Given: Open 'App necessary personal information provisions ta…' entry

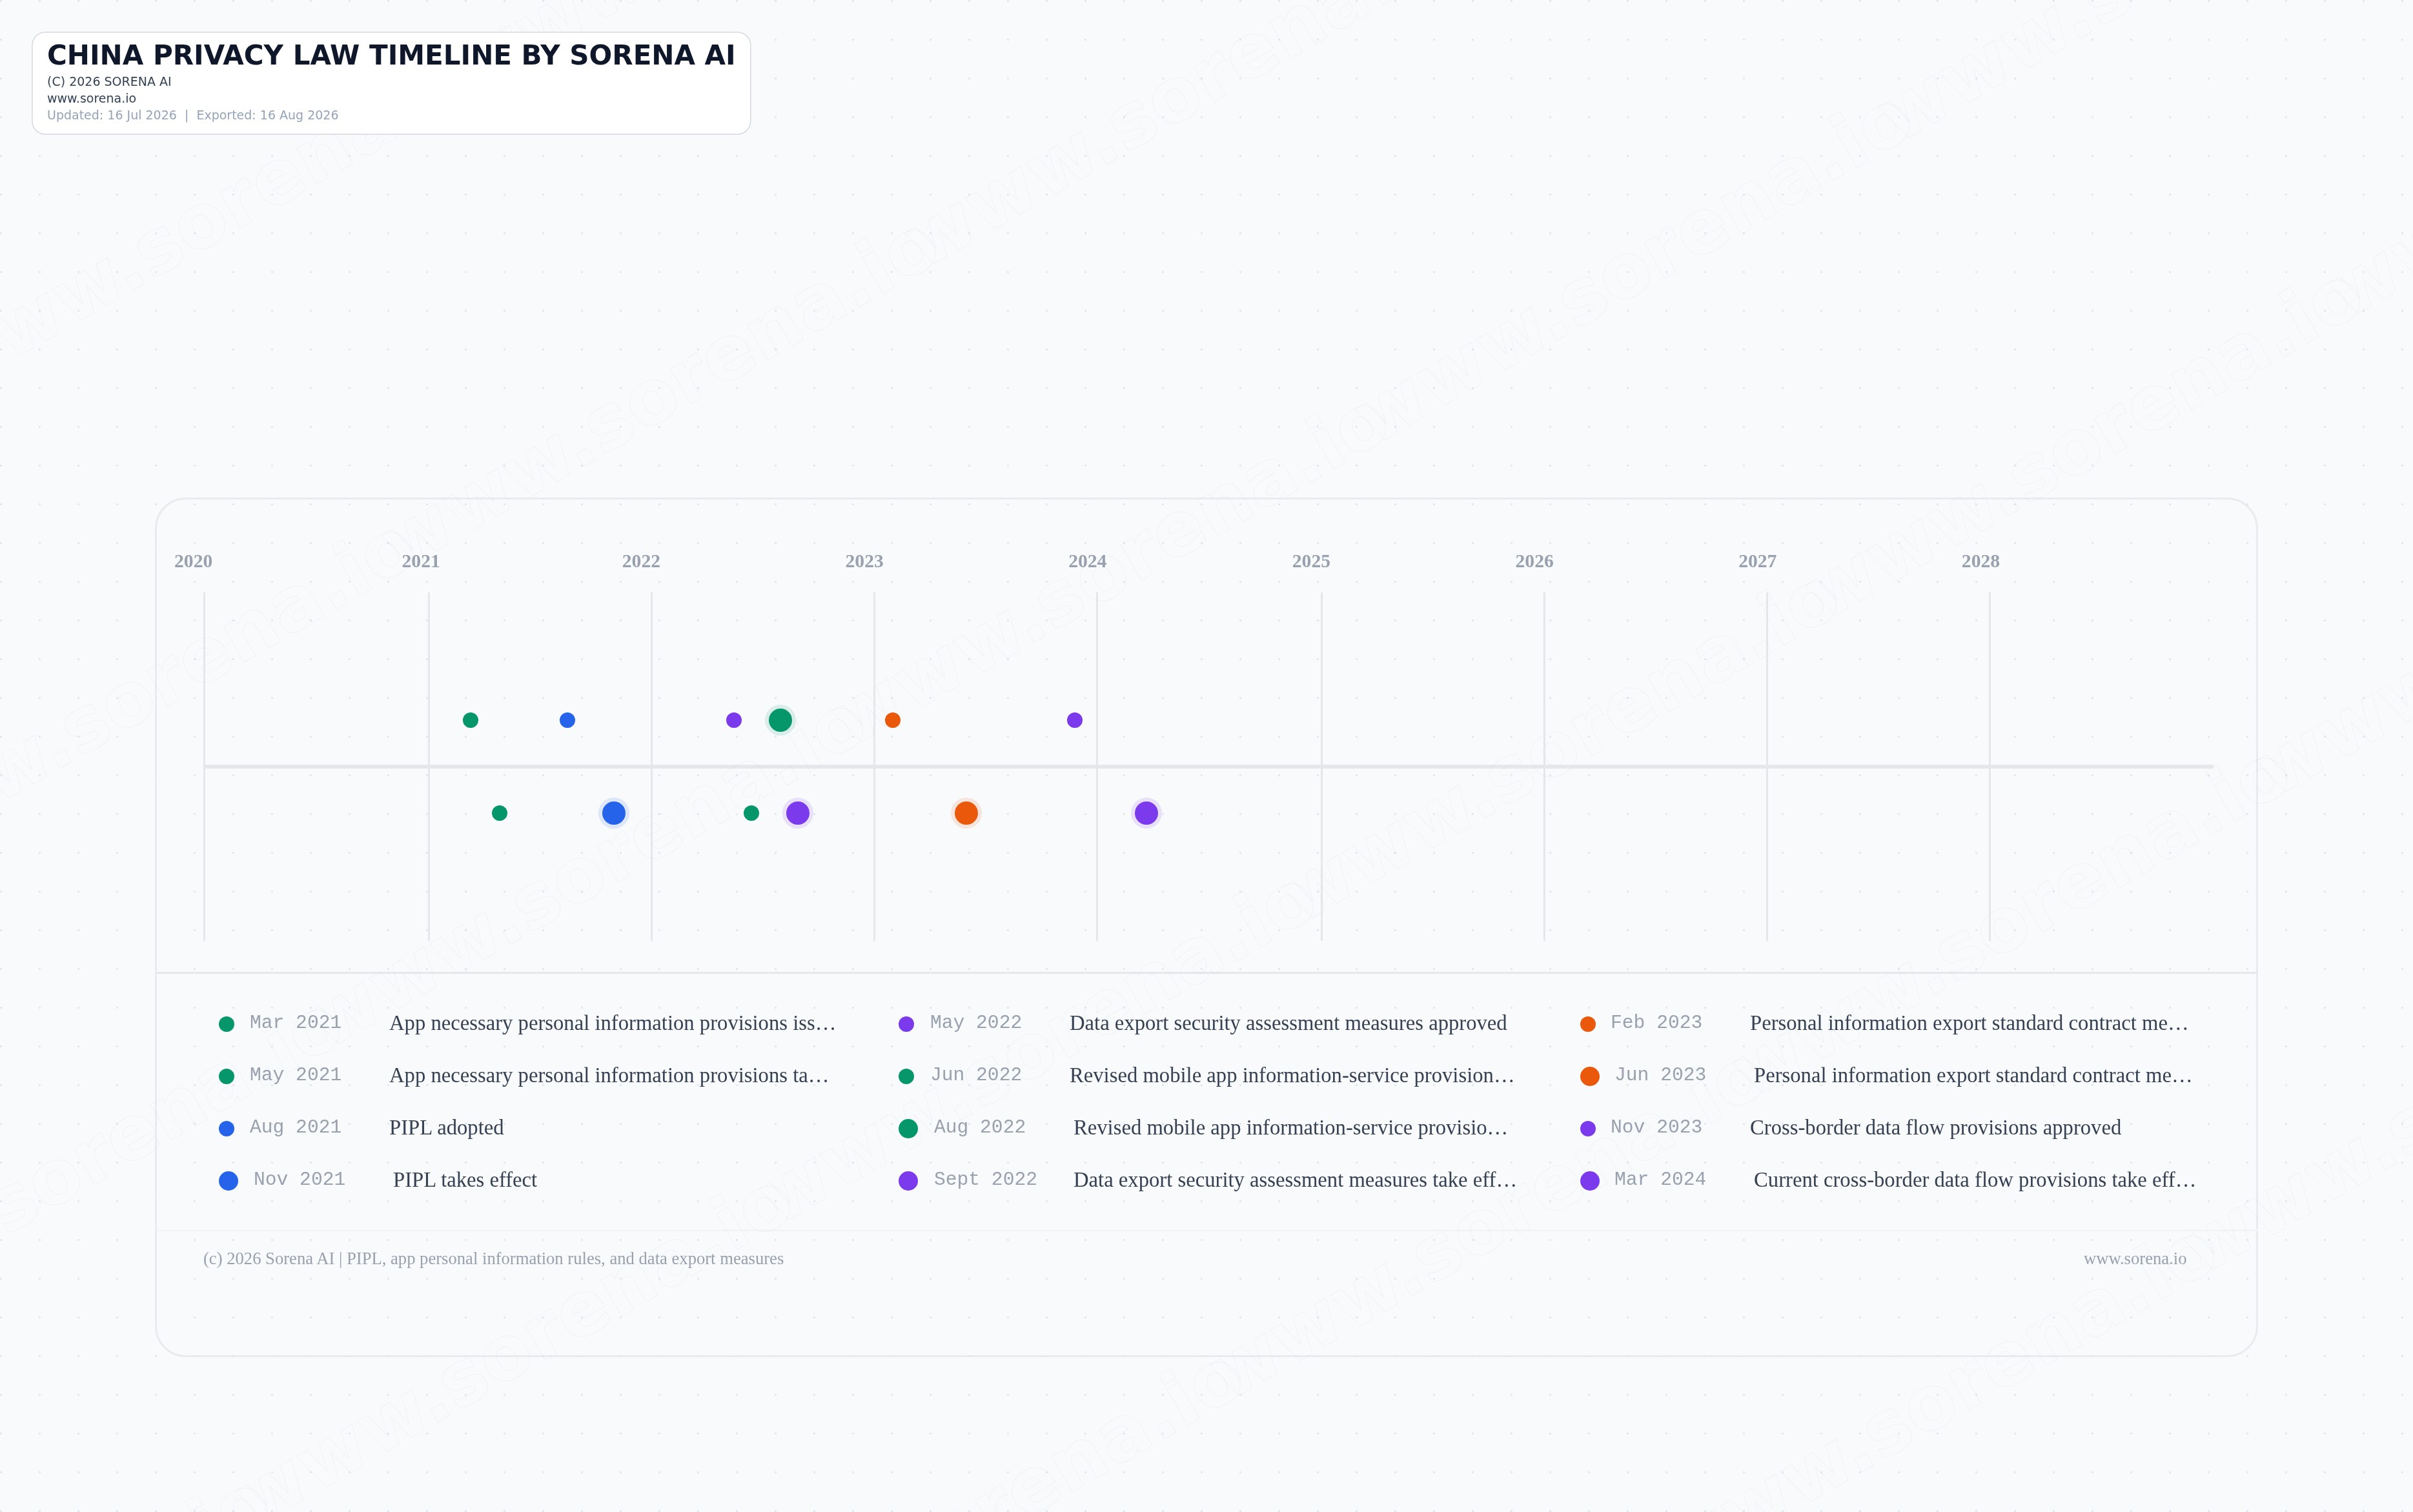Looking at the screenshot, I should click(609, 1075).
